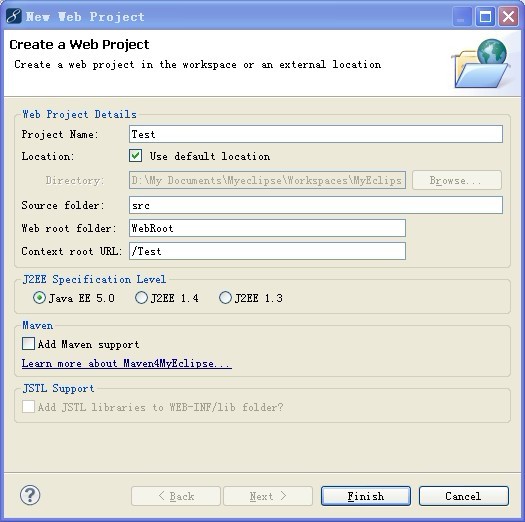Click into the Source folder field
The height and width of the screenshot is (522, 525).
316,205
